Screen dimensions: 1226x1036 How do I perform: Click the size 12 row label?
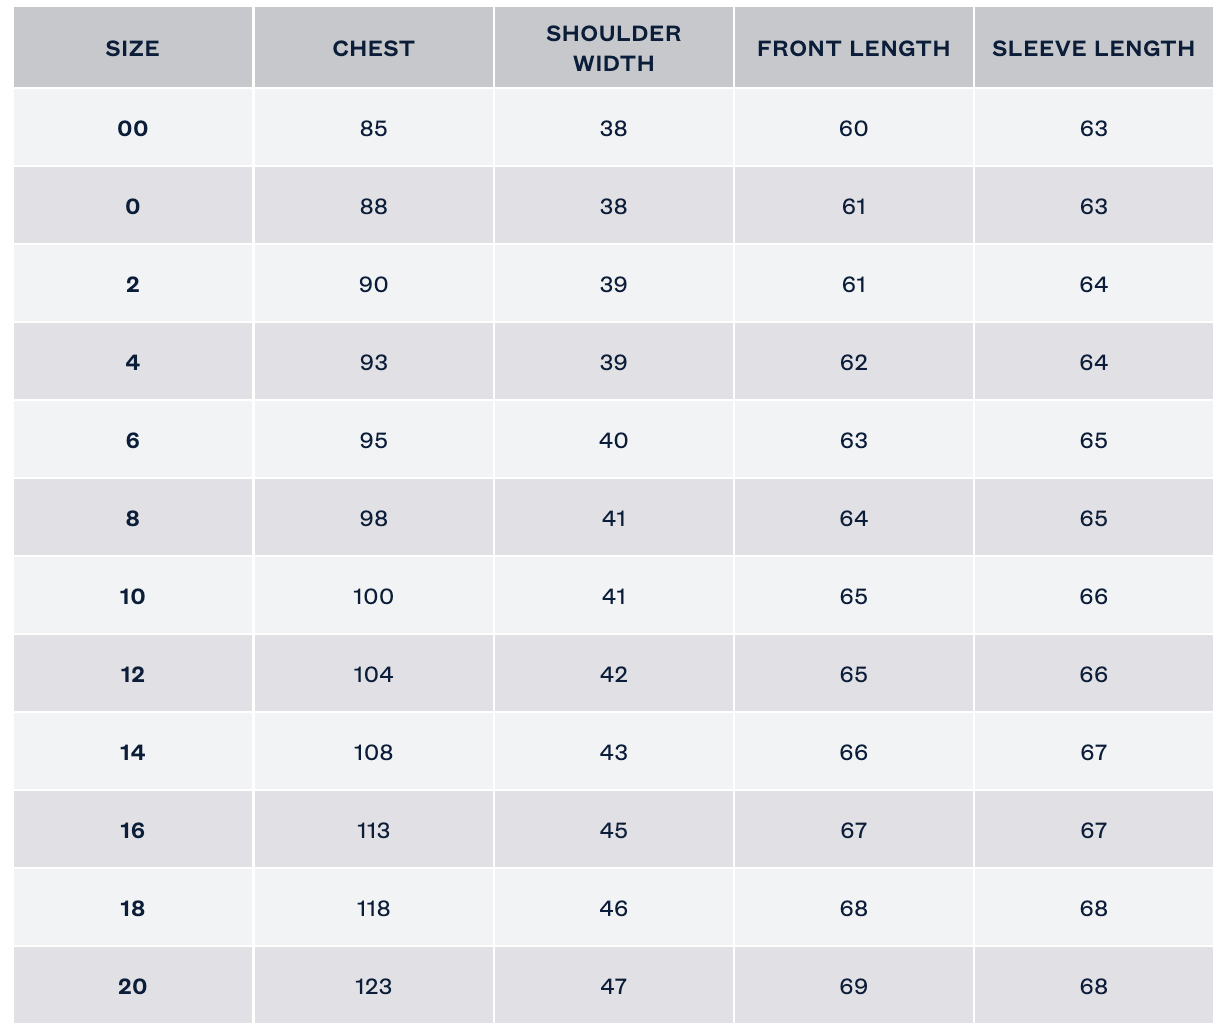tap(132, 674)
